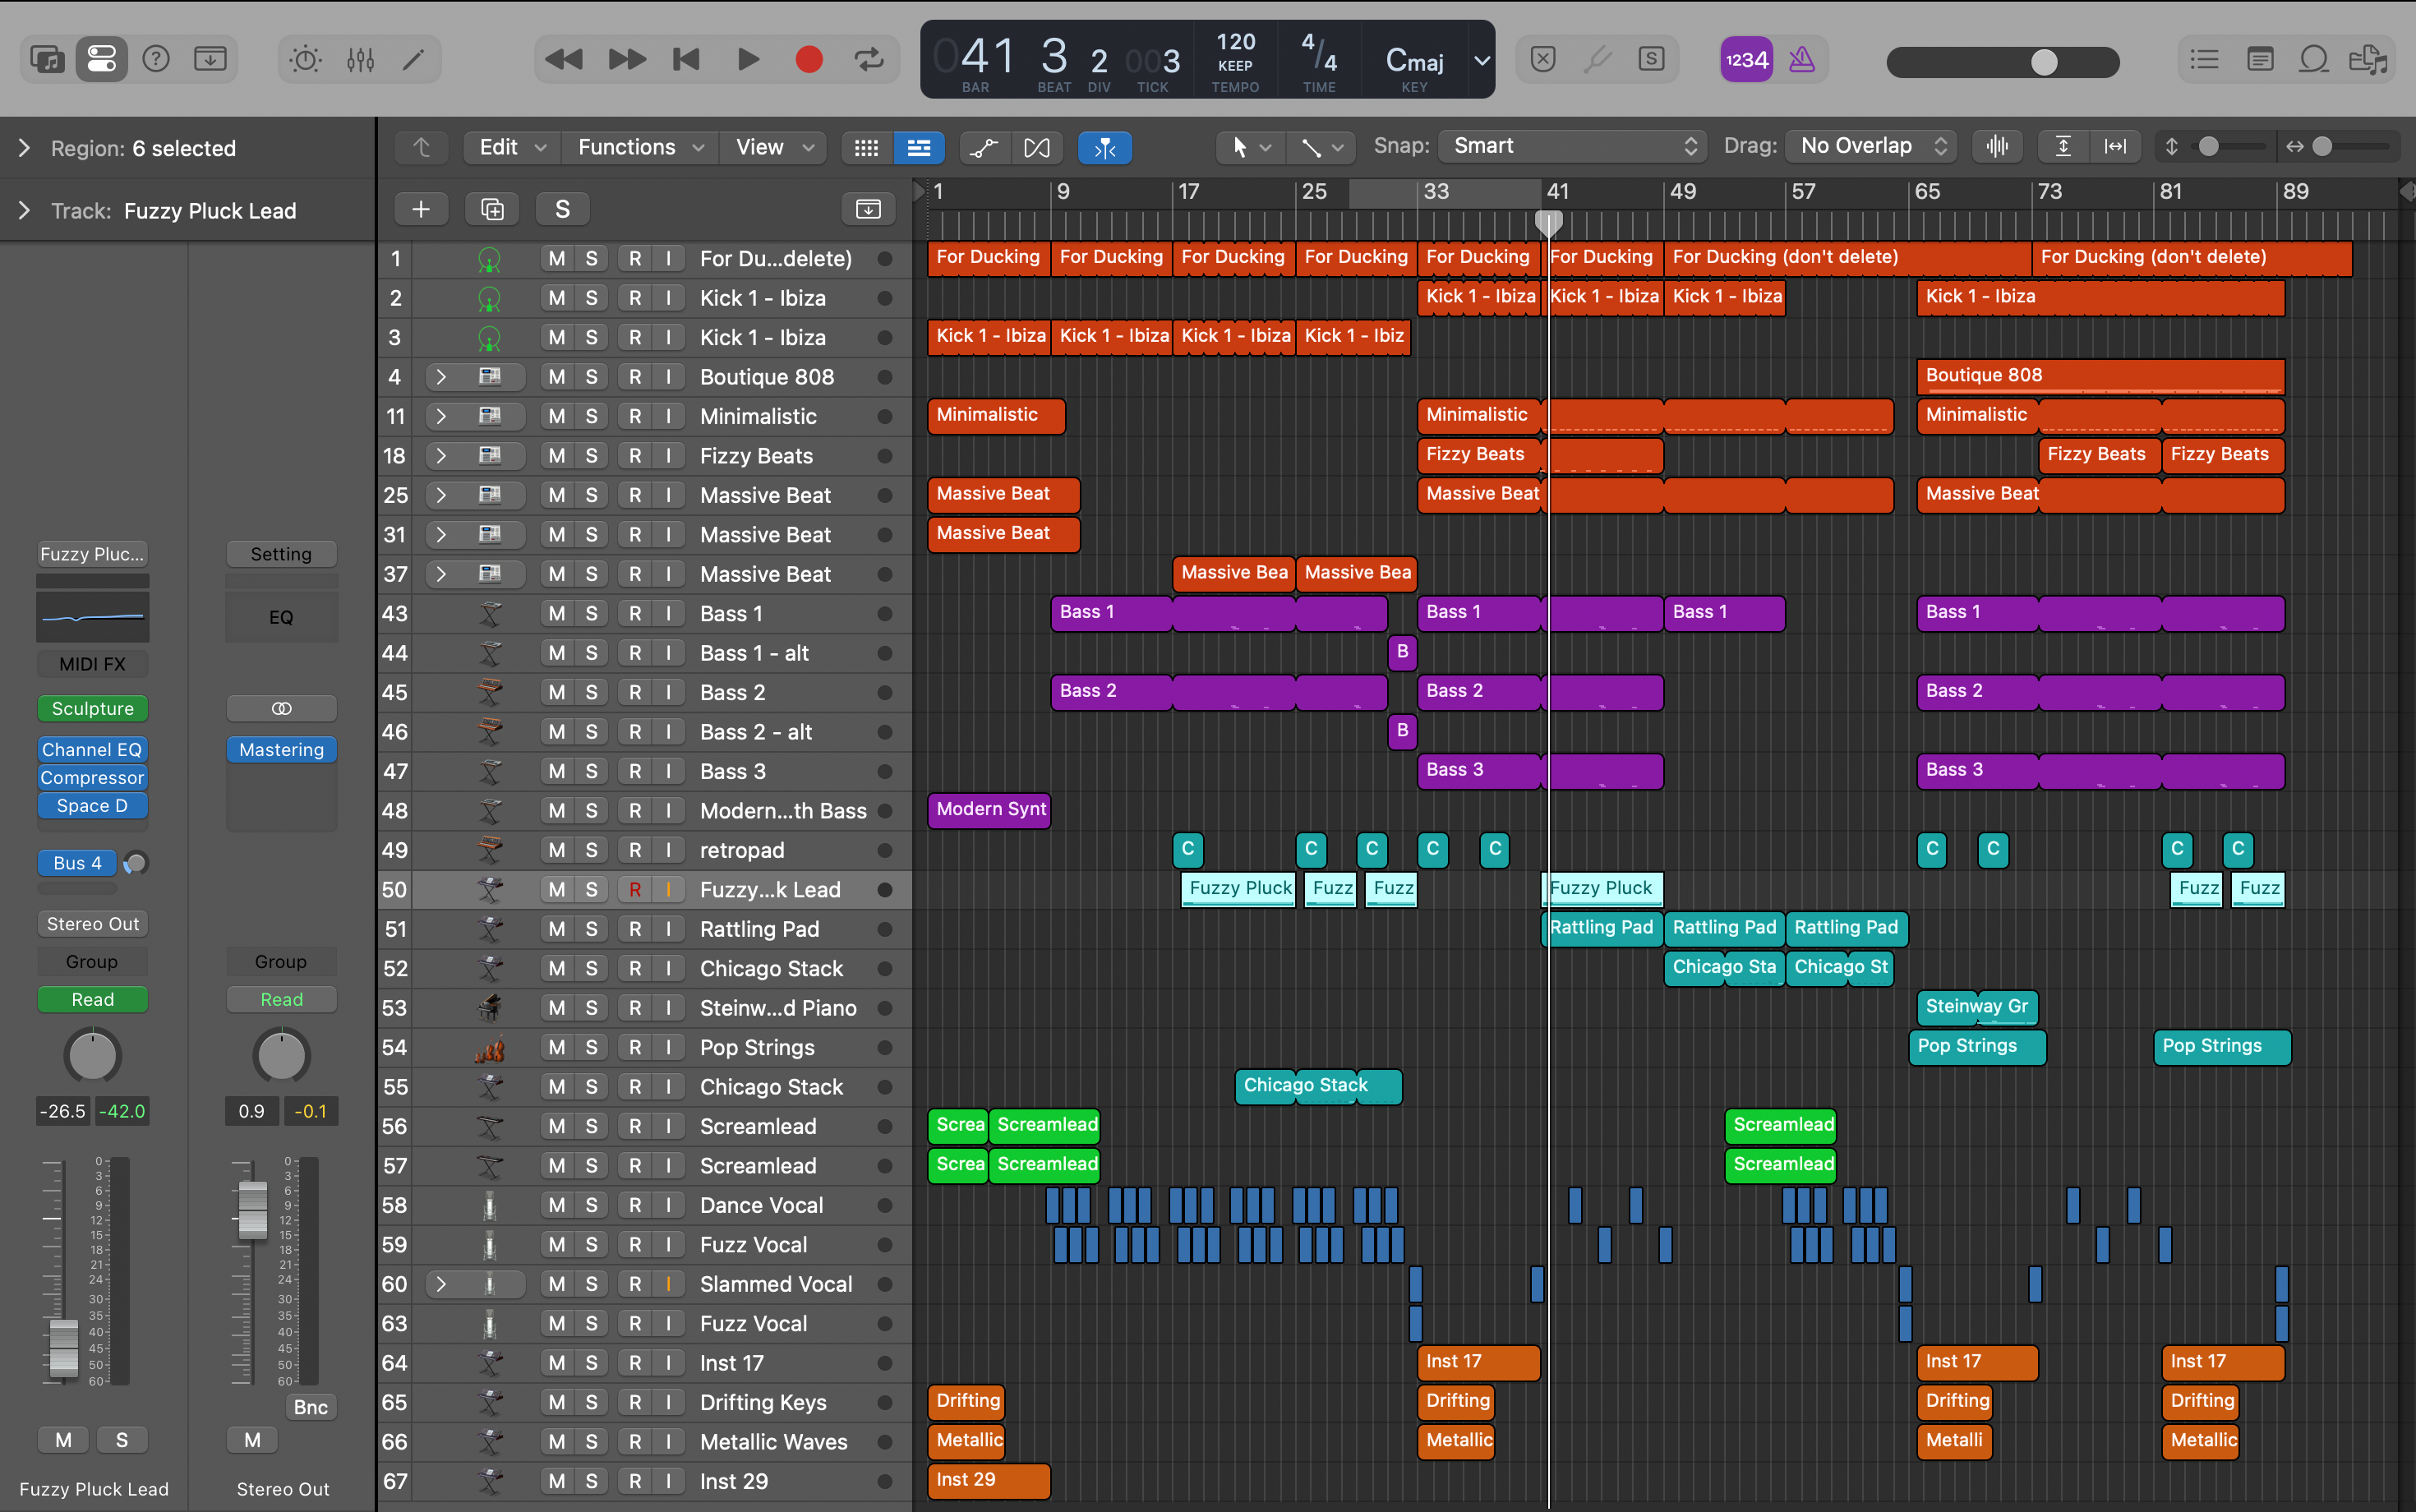Image resolution: width=2416 pixels, height=1512 pixels.
Task: Solo the Pop Strings track
Action: pos(591,1048)
